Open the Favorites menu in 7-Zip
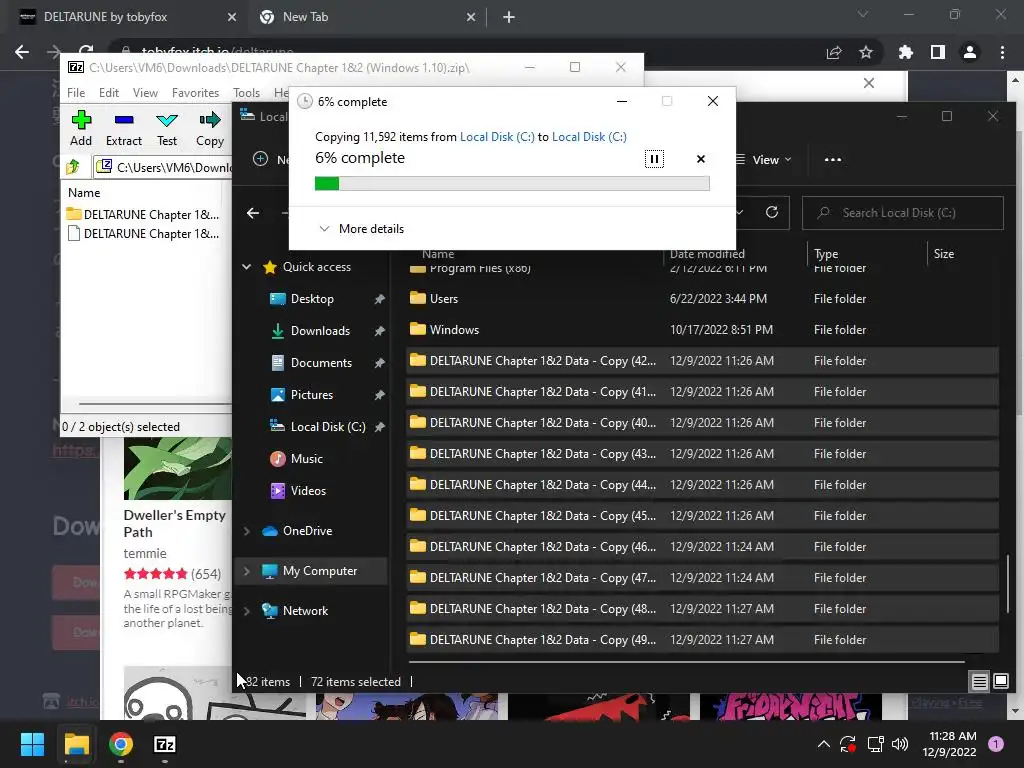The width and height of the screenshot is (1024, 768). point(195,93)
